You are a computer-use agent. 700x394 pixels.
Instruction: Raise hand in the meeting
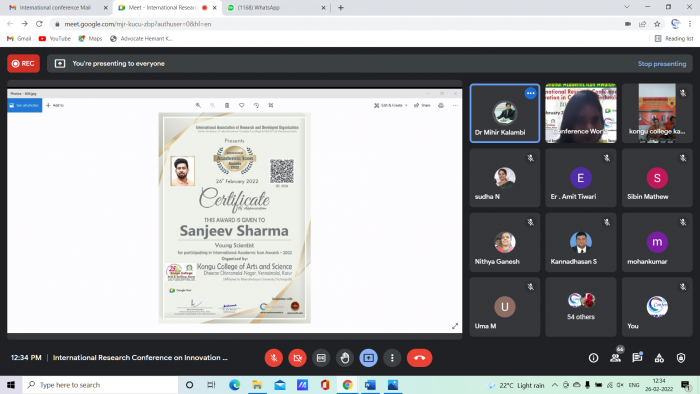tap(345, 358)
